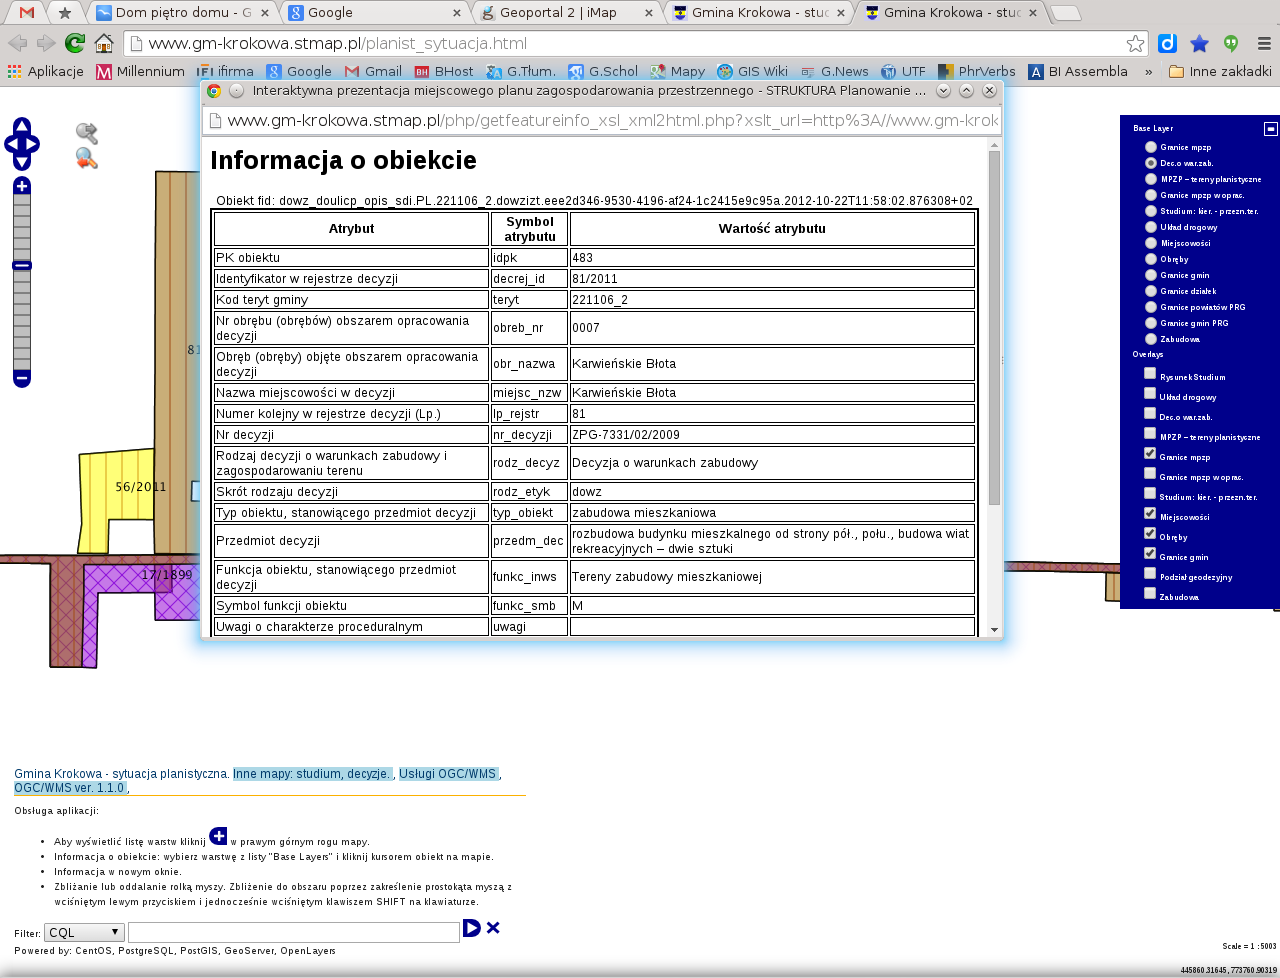Screen dimensions: 1280x978
Task: Select base layer Granice mpzp
Action: click(x=1151, y=147)
